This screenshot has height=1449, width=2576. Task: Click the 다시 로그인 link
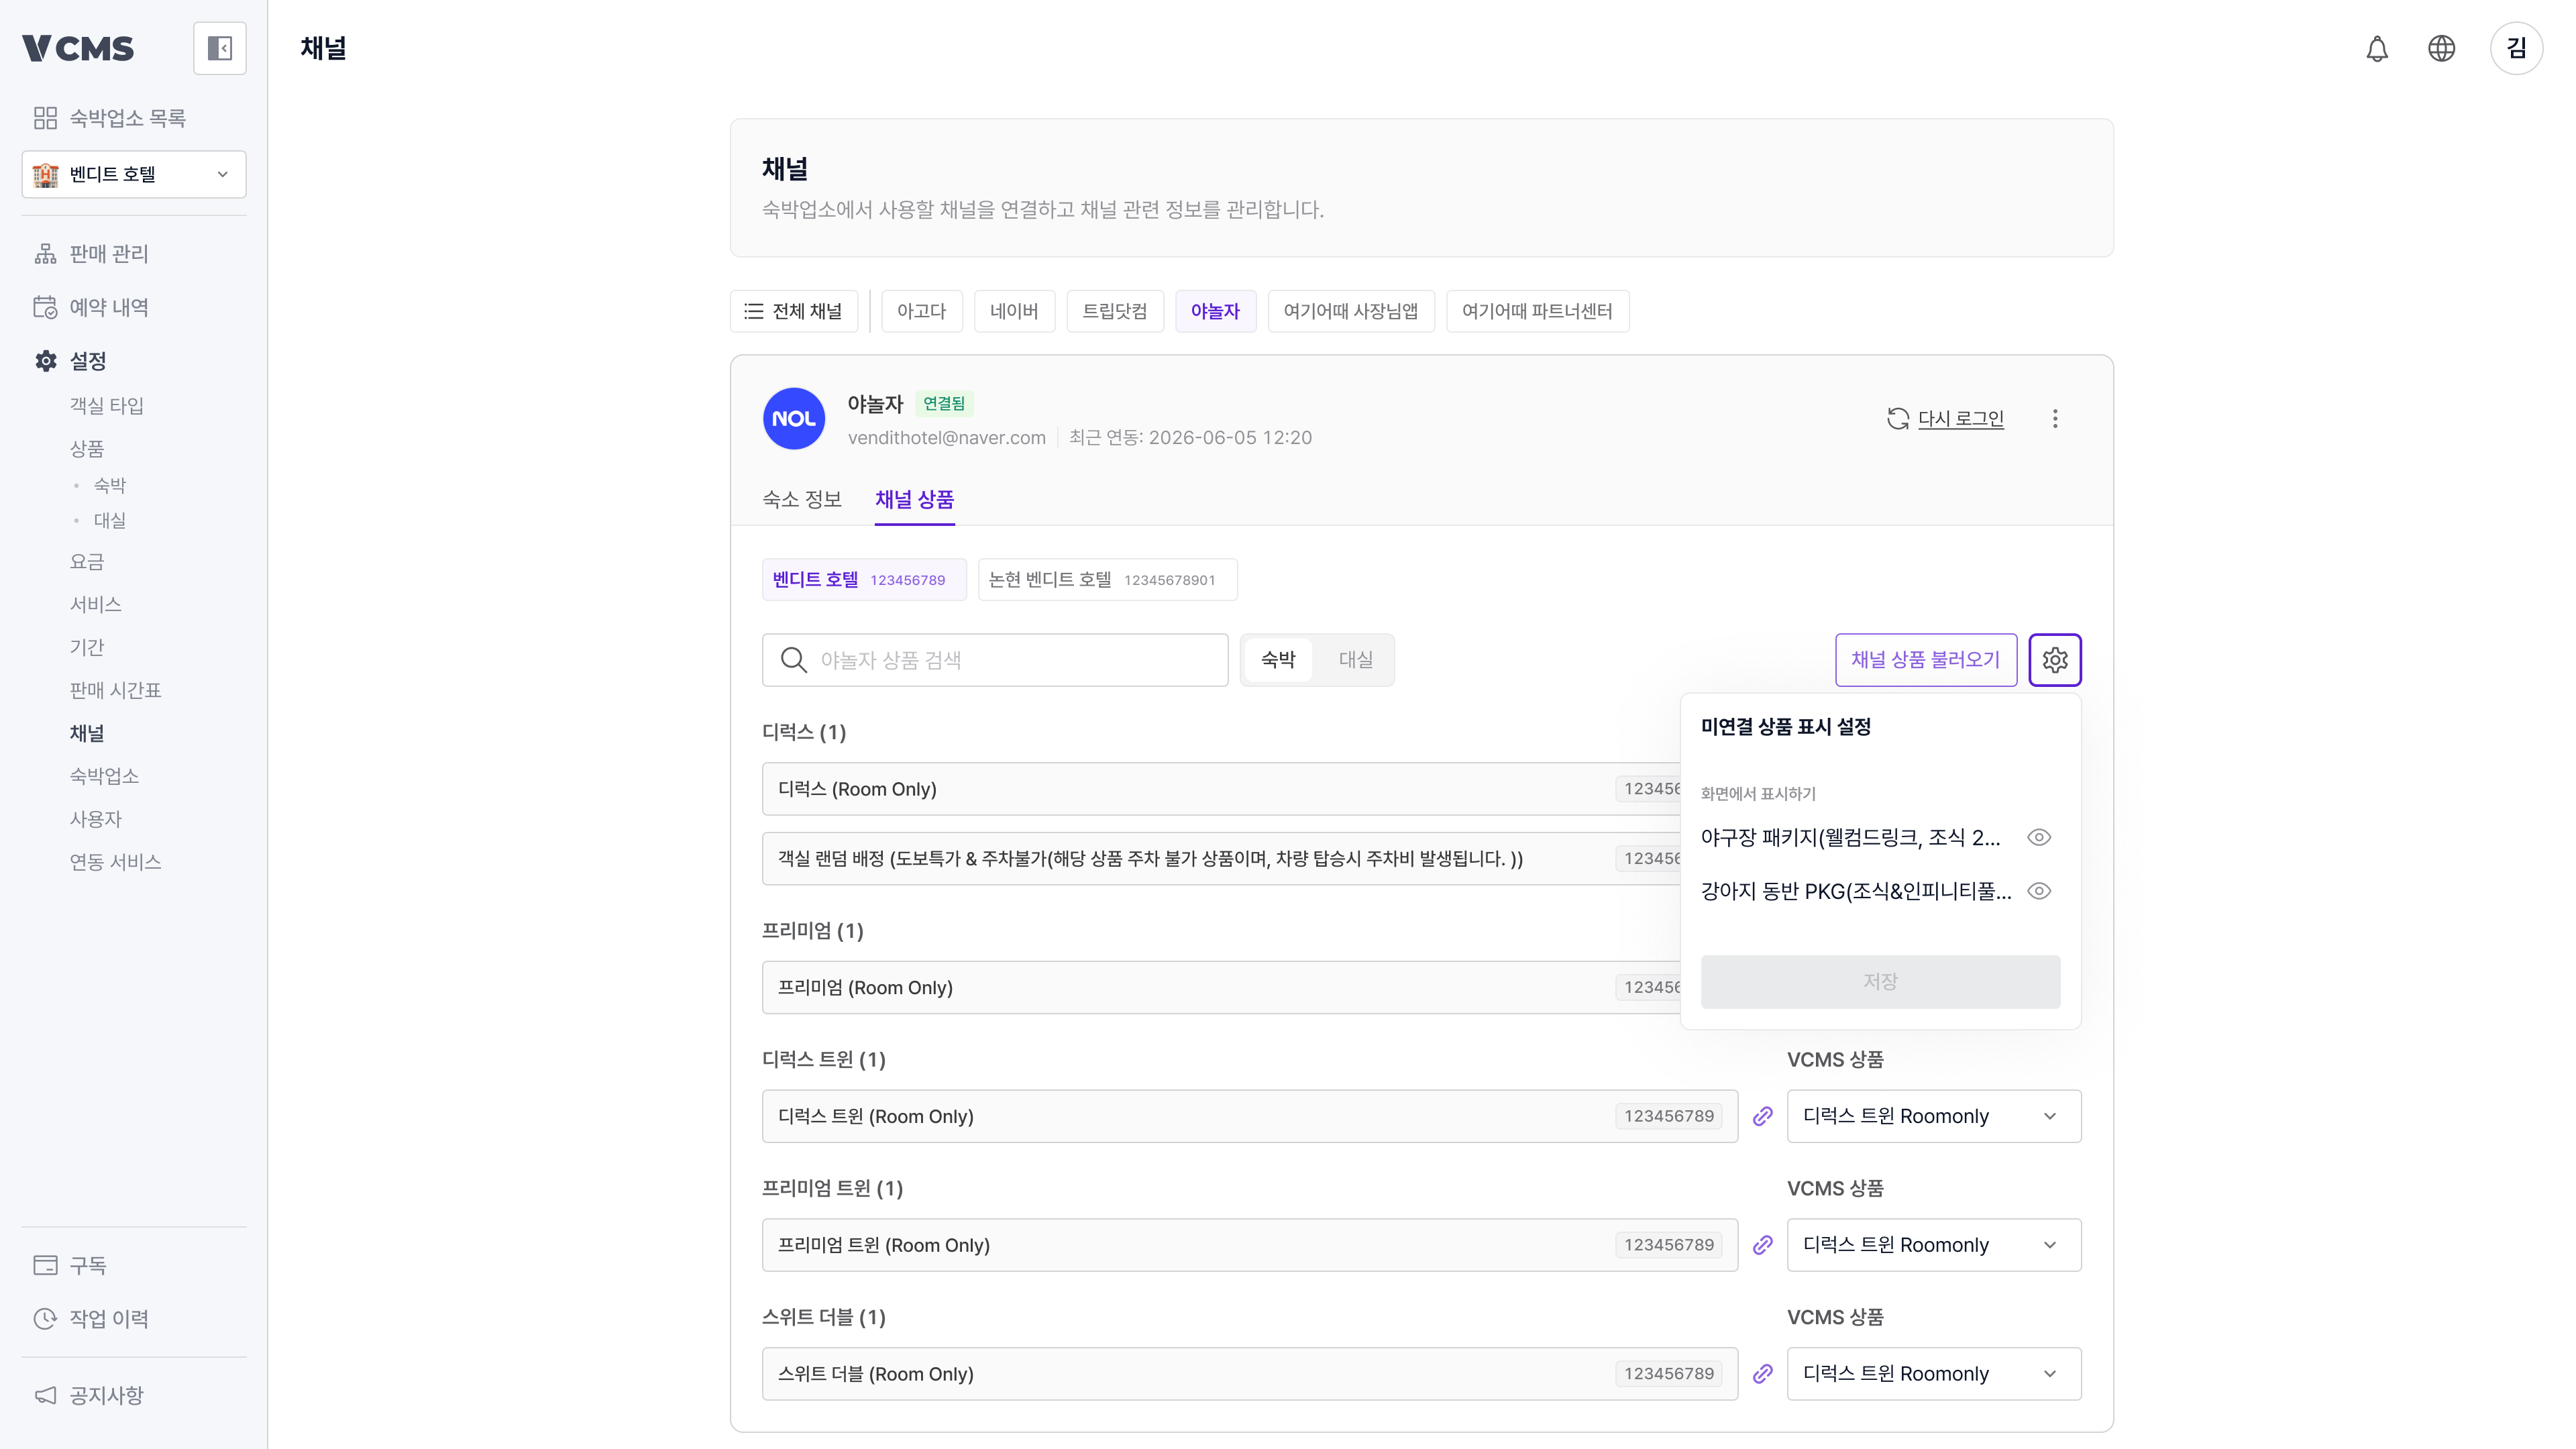[x=1960, y=419]
